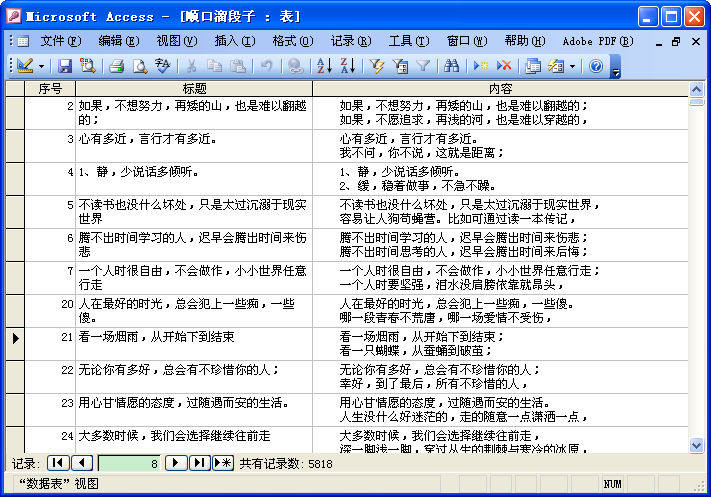Open the 插入(I) menu
The width and height of the screenshot is (711, 497).
[x=235, y=41]
